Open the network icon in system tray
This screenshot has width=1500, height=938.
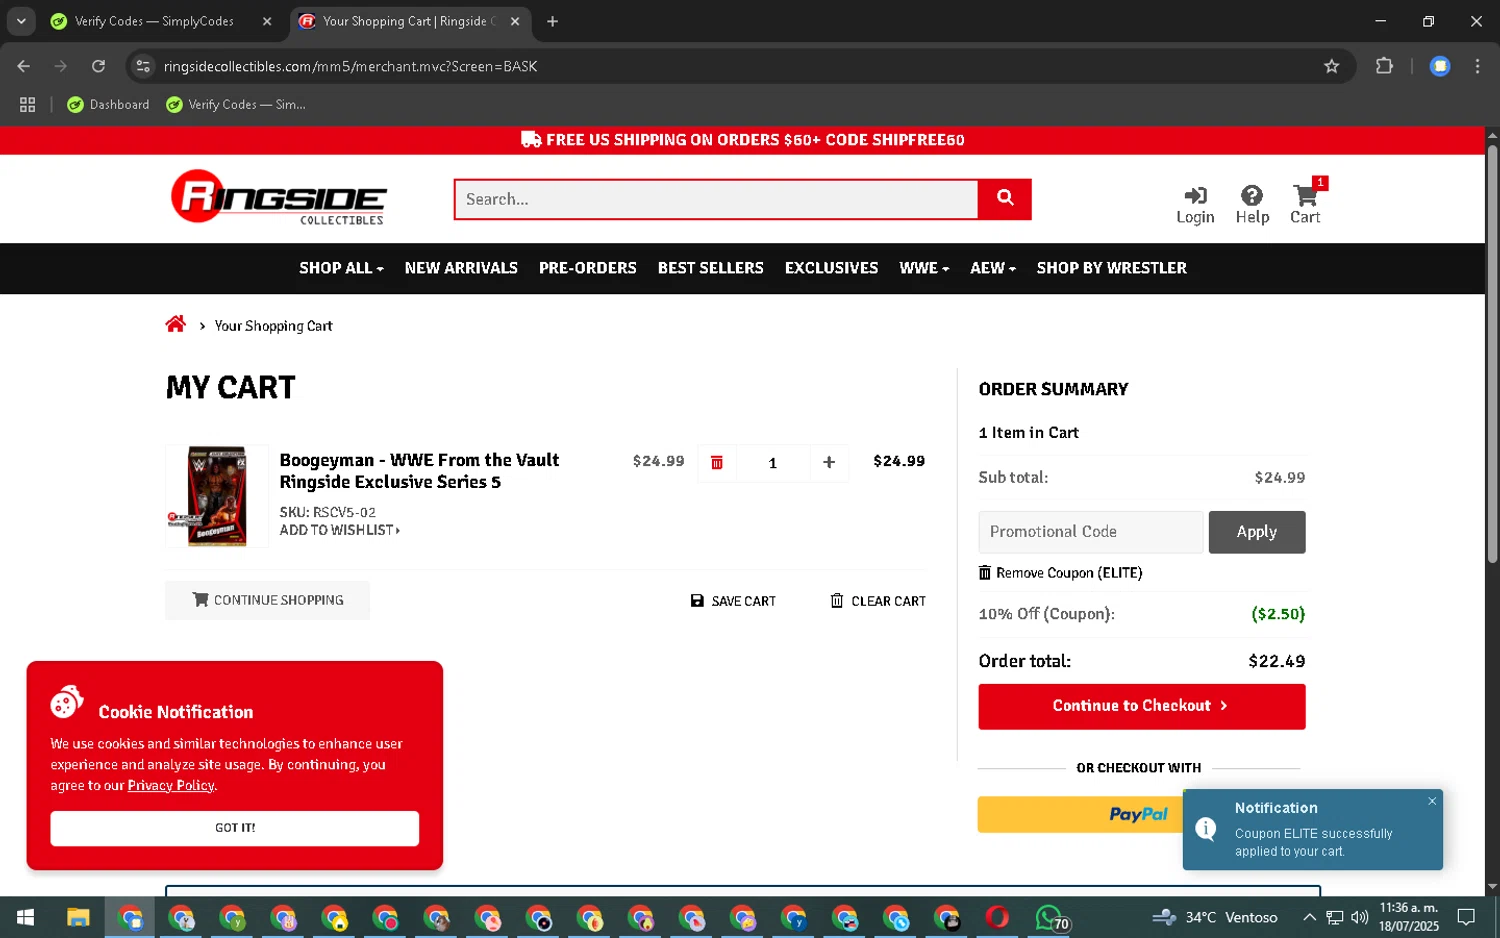pyautogui.click(x=1334, y=917)
